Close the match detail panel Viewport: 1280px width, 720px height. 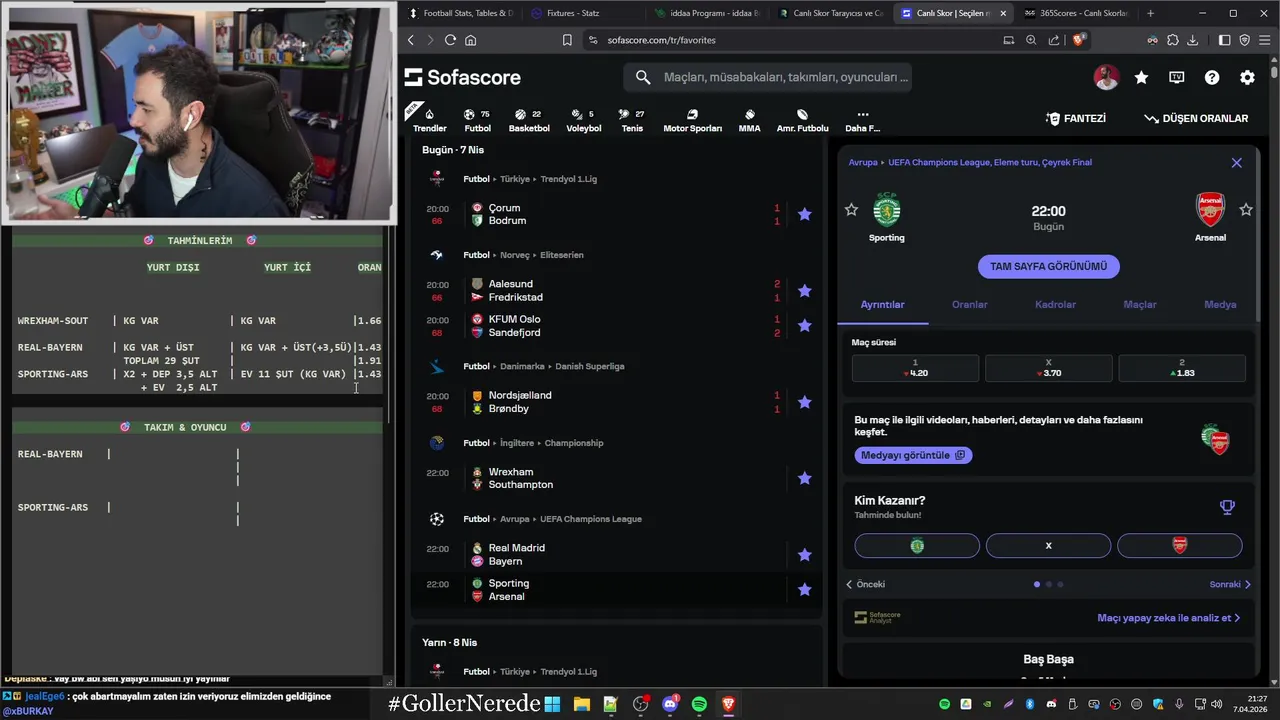pos(1236,162)
